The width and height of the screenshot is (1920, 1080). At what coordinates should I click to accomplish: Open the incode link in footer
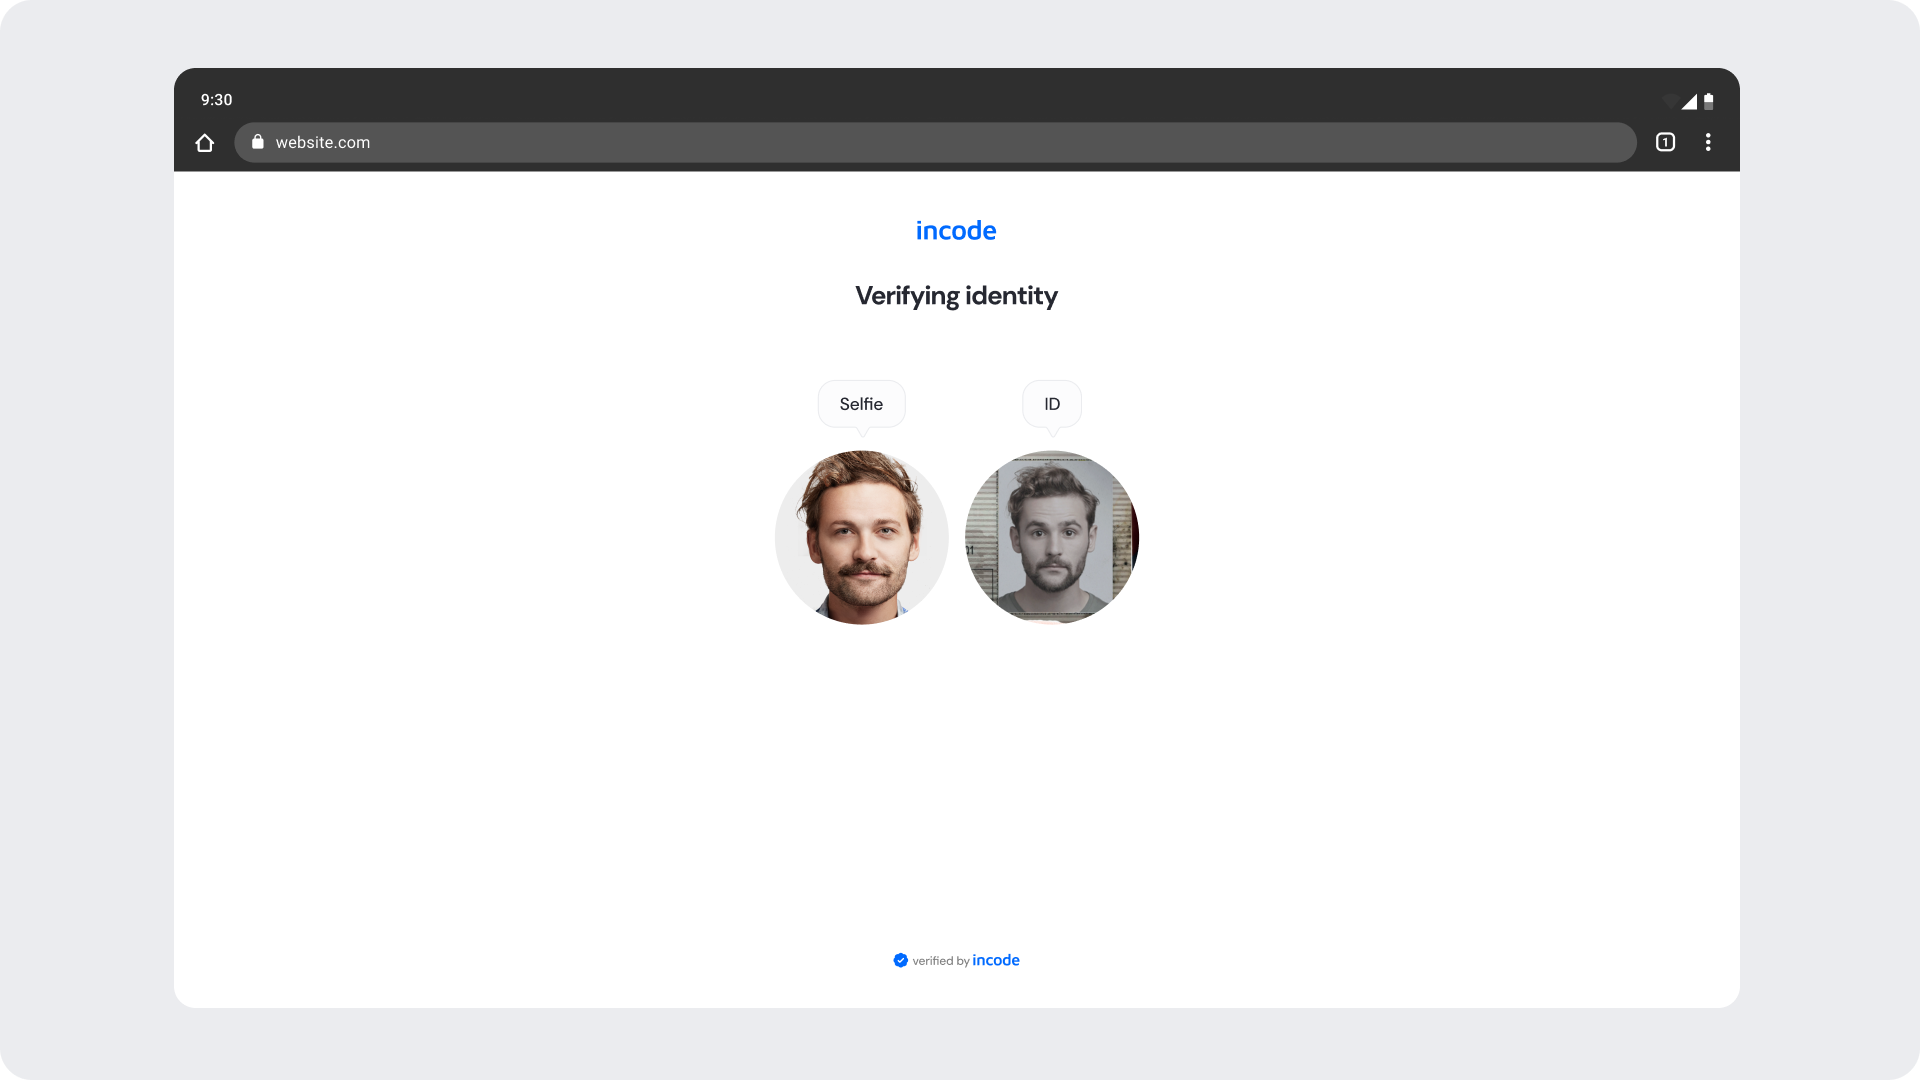[996, 960]
